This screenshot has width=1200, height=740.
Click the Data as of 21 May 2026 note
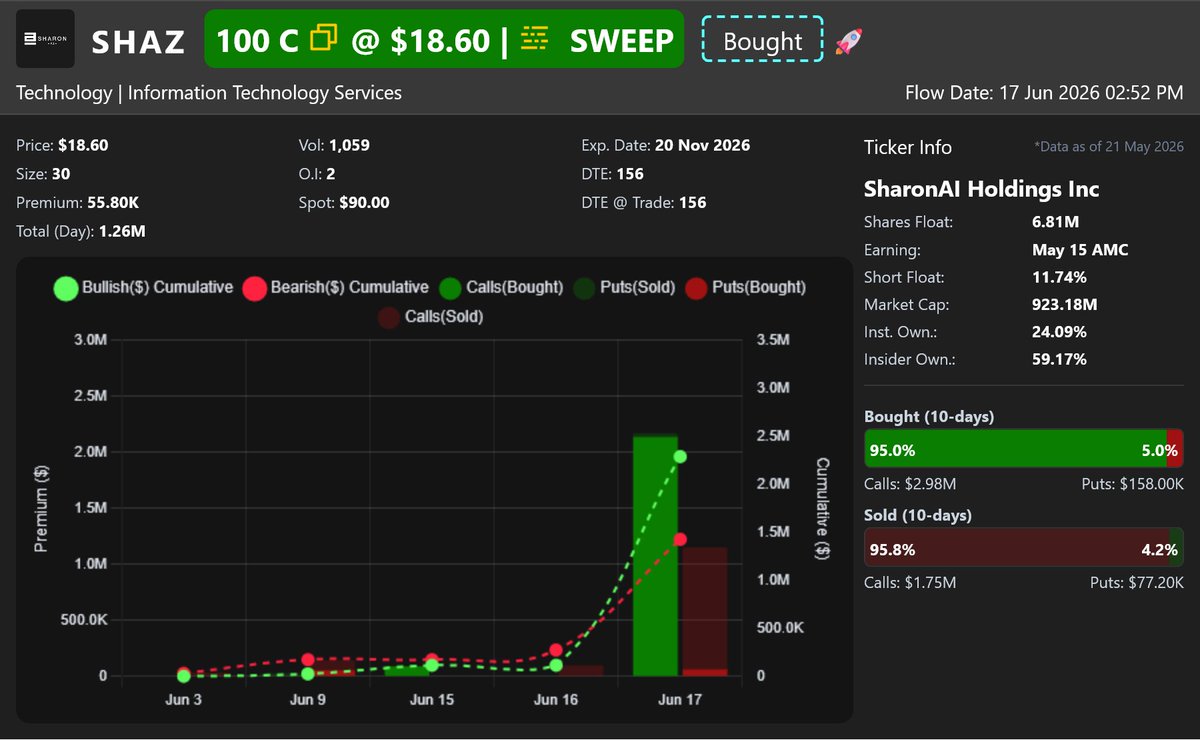click(1109, 147)
